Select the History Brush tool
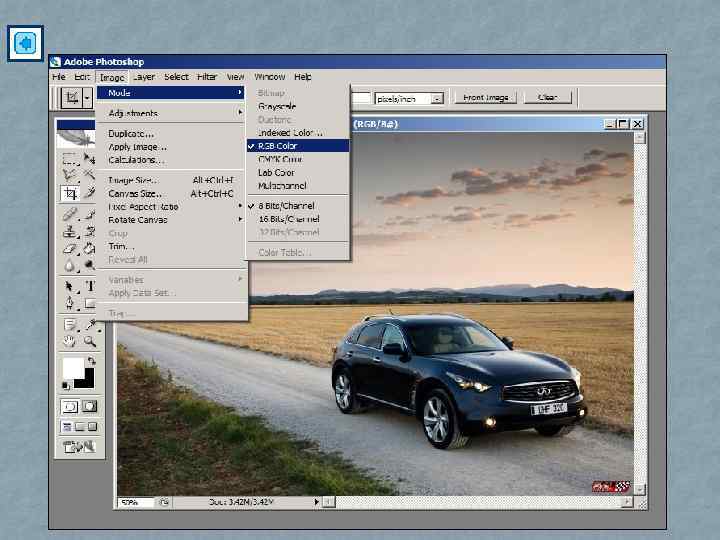 (x=89, y=231)
